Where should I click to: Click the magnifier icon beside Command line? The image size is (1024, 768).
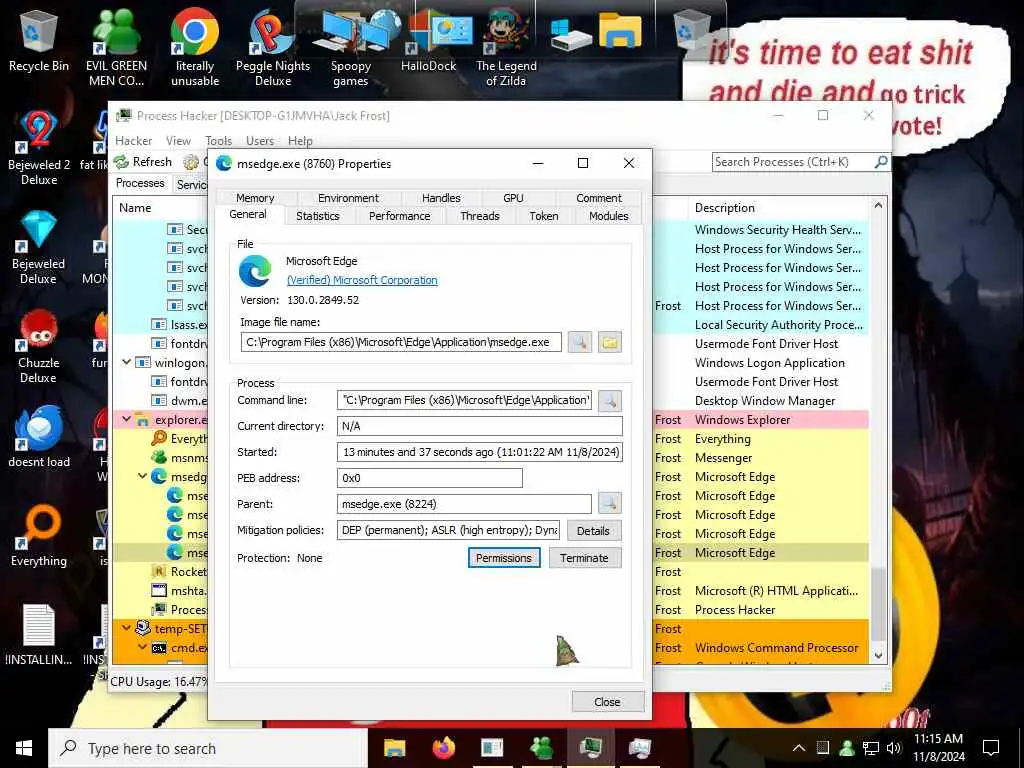[609, 400]
